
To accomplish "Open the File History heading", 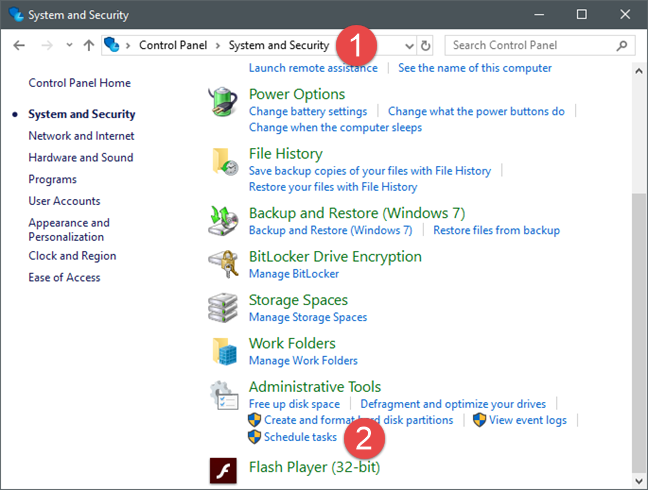I will click(286, 154).
